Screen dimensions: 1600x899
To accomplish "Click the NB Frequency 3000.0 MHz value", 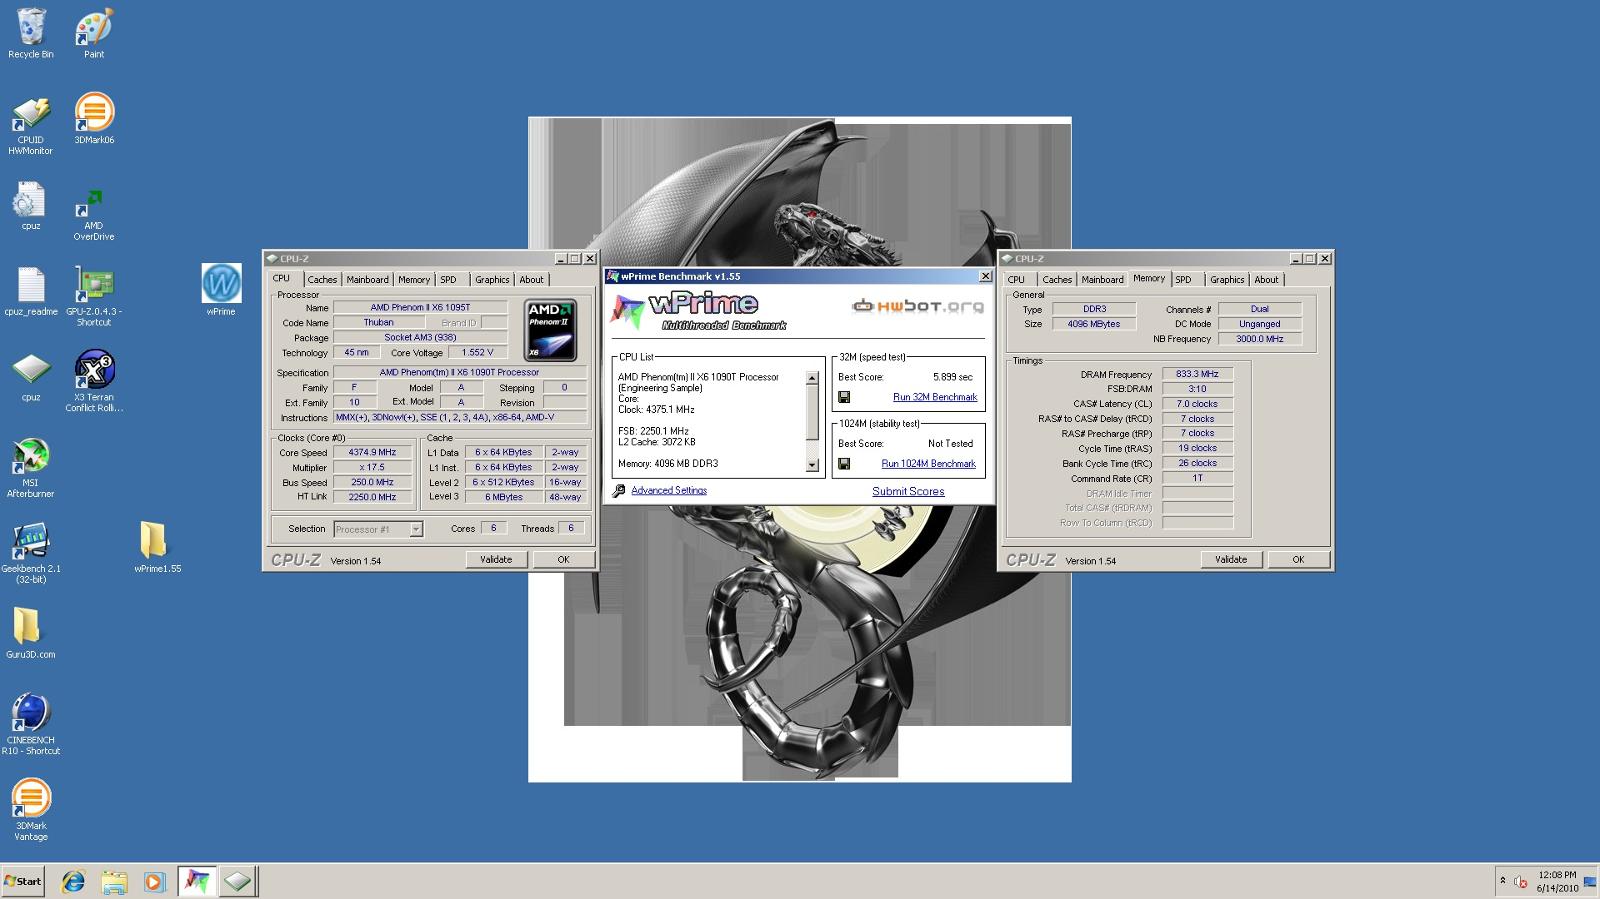I will (1260, 339).
